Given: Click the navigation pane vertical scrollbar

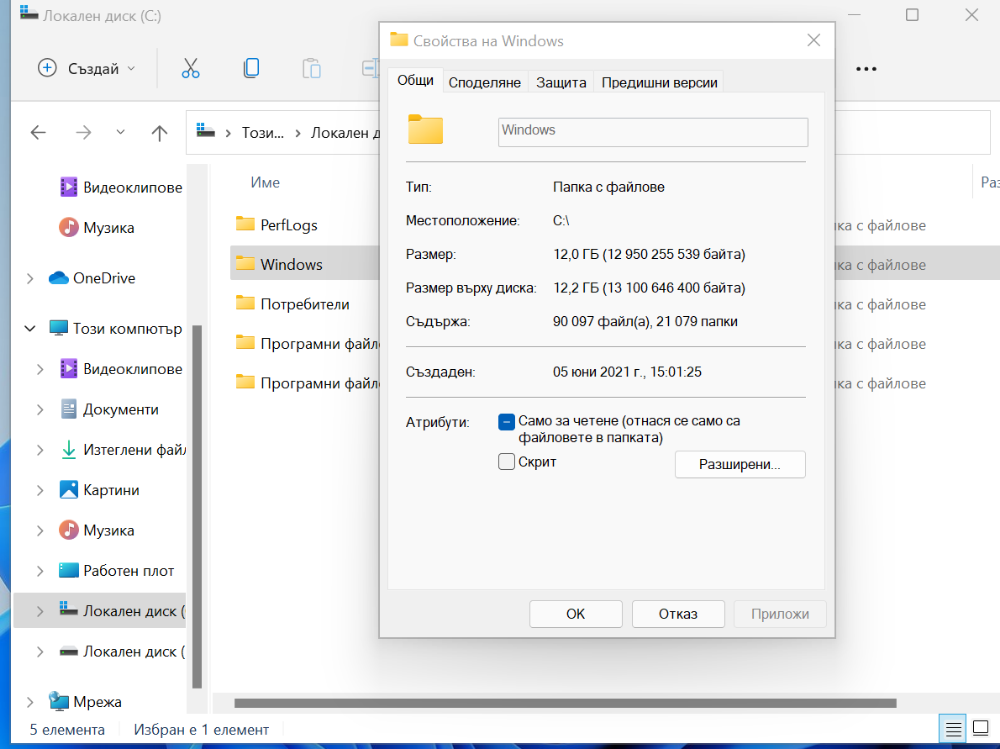Looking at the screenshot, I should point(197,507).
